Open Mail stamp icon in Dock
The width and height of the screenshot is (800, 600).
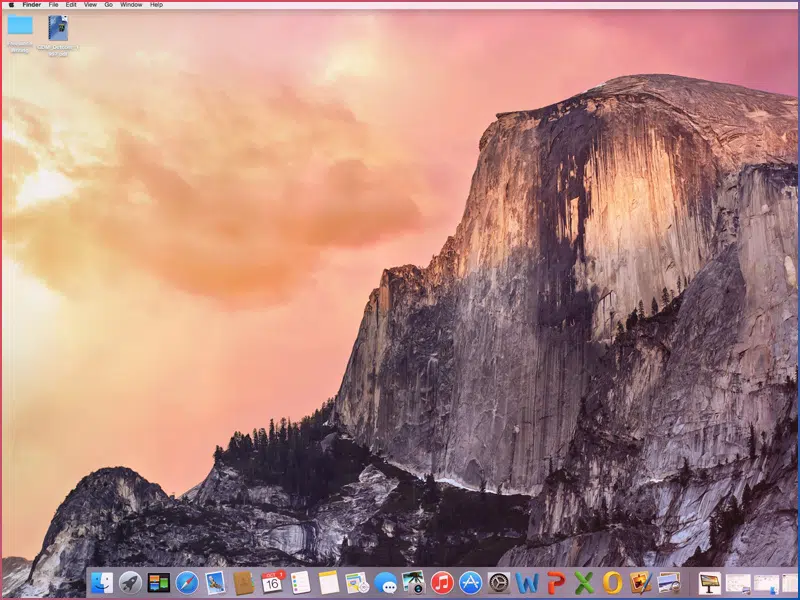point(215,583)
